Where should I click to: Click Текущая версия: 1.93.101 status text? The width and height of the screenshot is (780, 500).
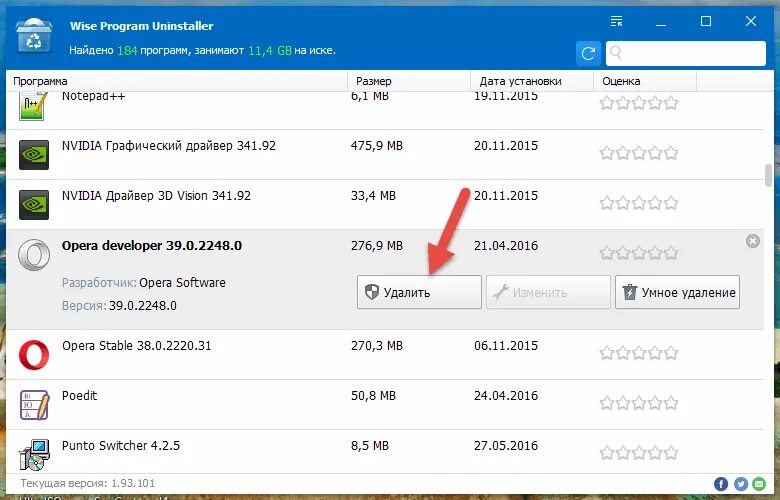(88, 483)
